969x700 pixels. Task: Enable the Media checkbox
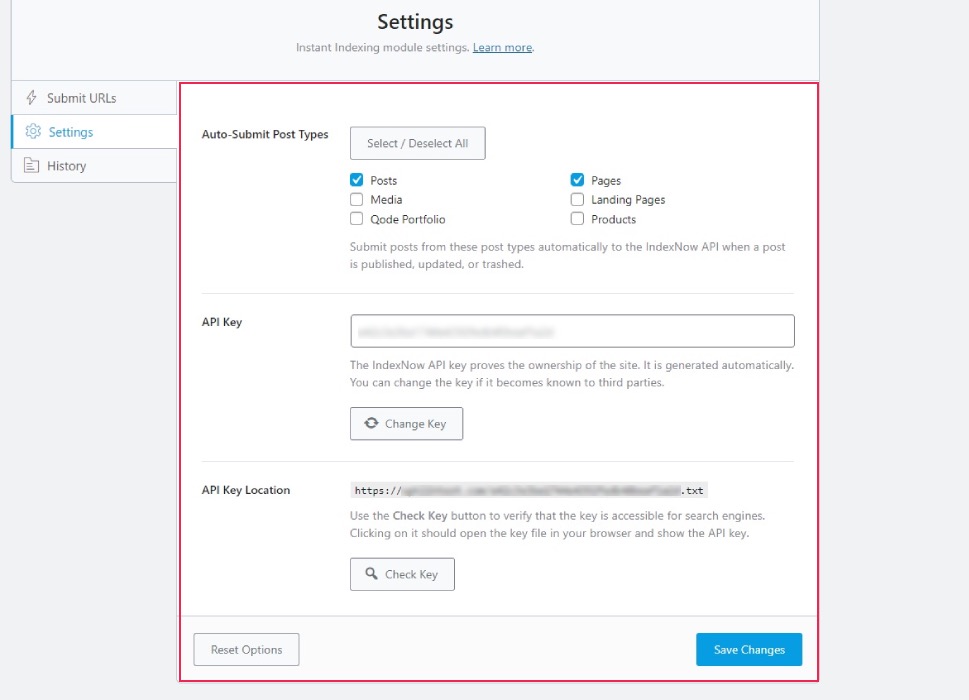(x=357, y=199)
